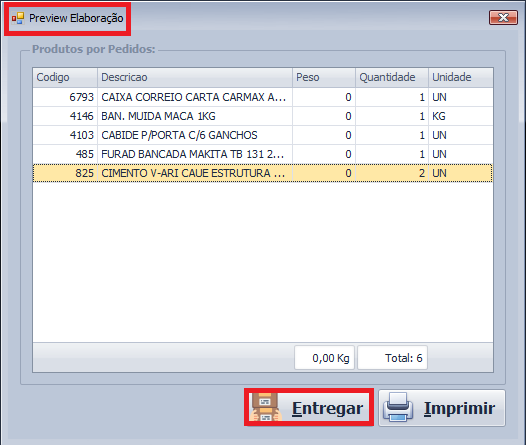Select the CABIDE P/PORTA C/6 GANCHOS row
This screenshot has width=526, height=445.
pyautogui.click(x=263, y=135)
